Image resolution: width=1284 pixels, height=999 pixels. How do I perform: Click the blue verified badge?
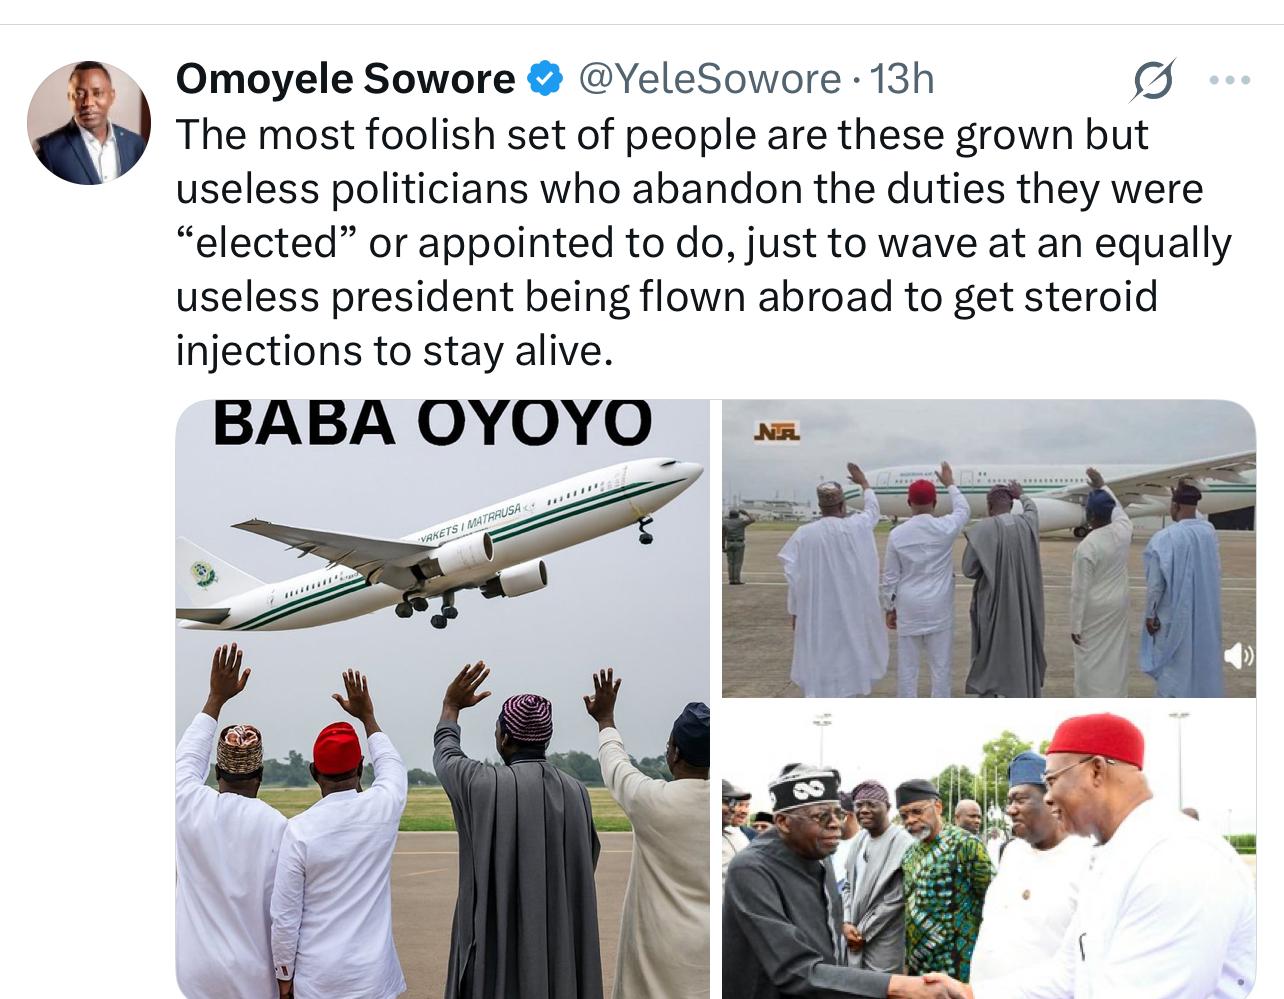point(545,79)
